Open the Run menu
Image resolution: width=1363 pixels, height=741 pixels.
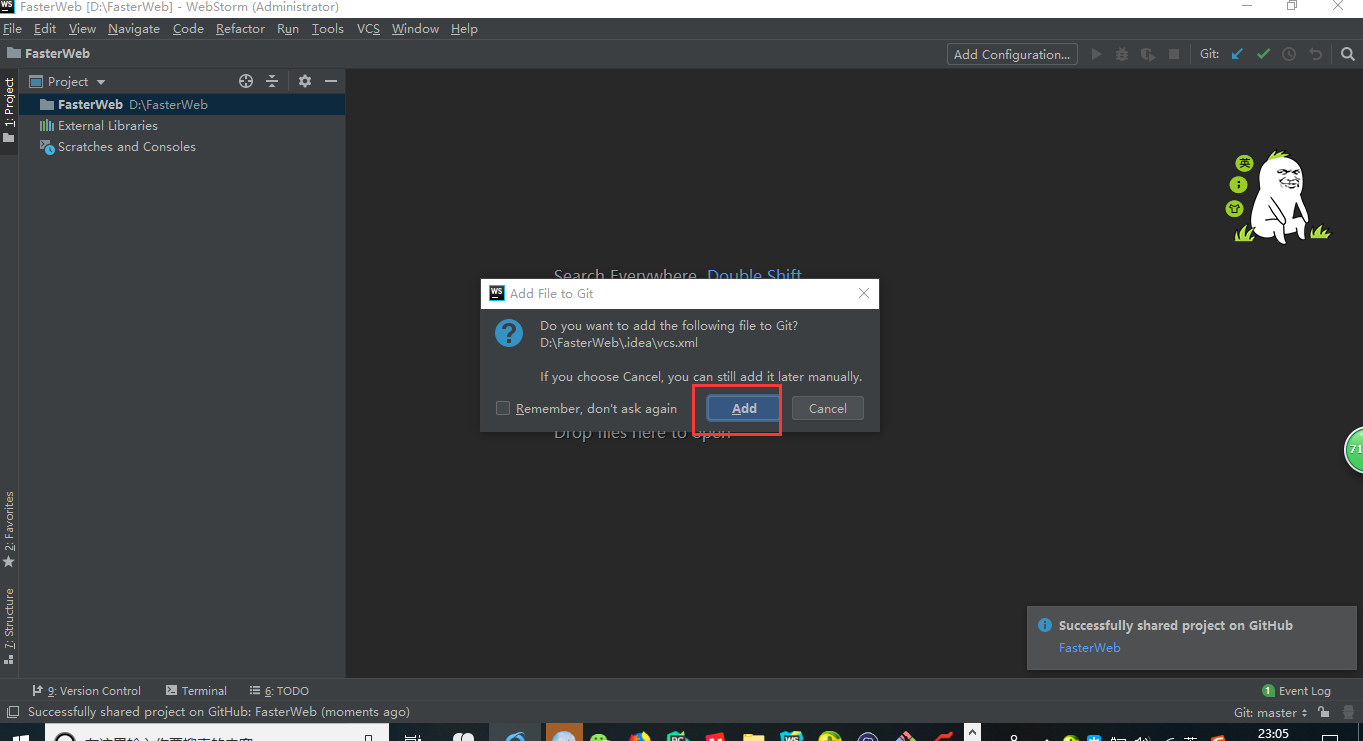tap(288, 28)
